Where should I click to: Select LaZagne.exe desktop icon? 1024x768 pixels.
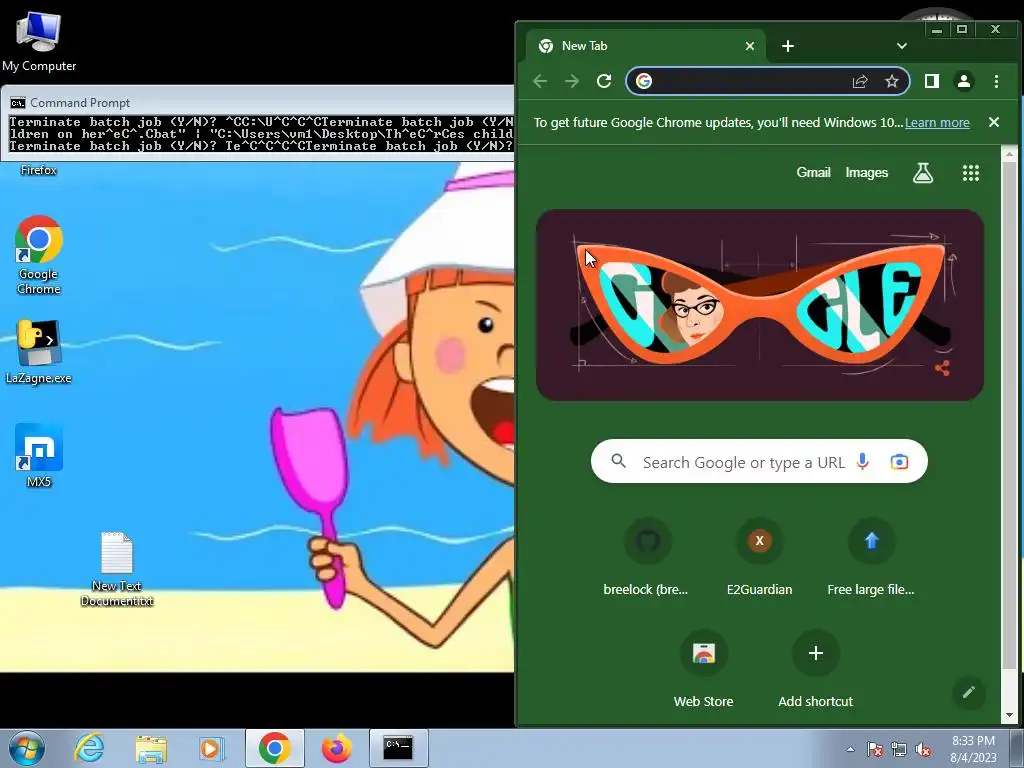pyautogui.click(x=39, y=351)
